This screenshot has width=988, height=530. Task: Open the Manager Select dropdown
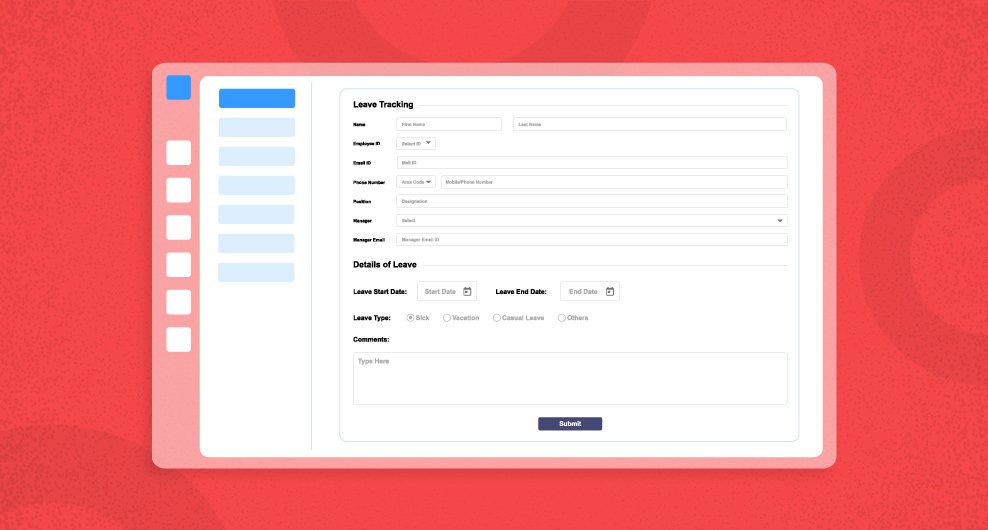(x=592, y=221)
